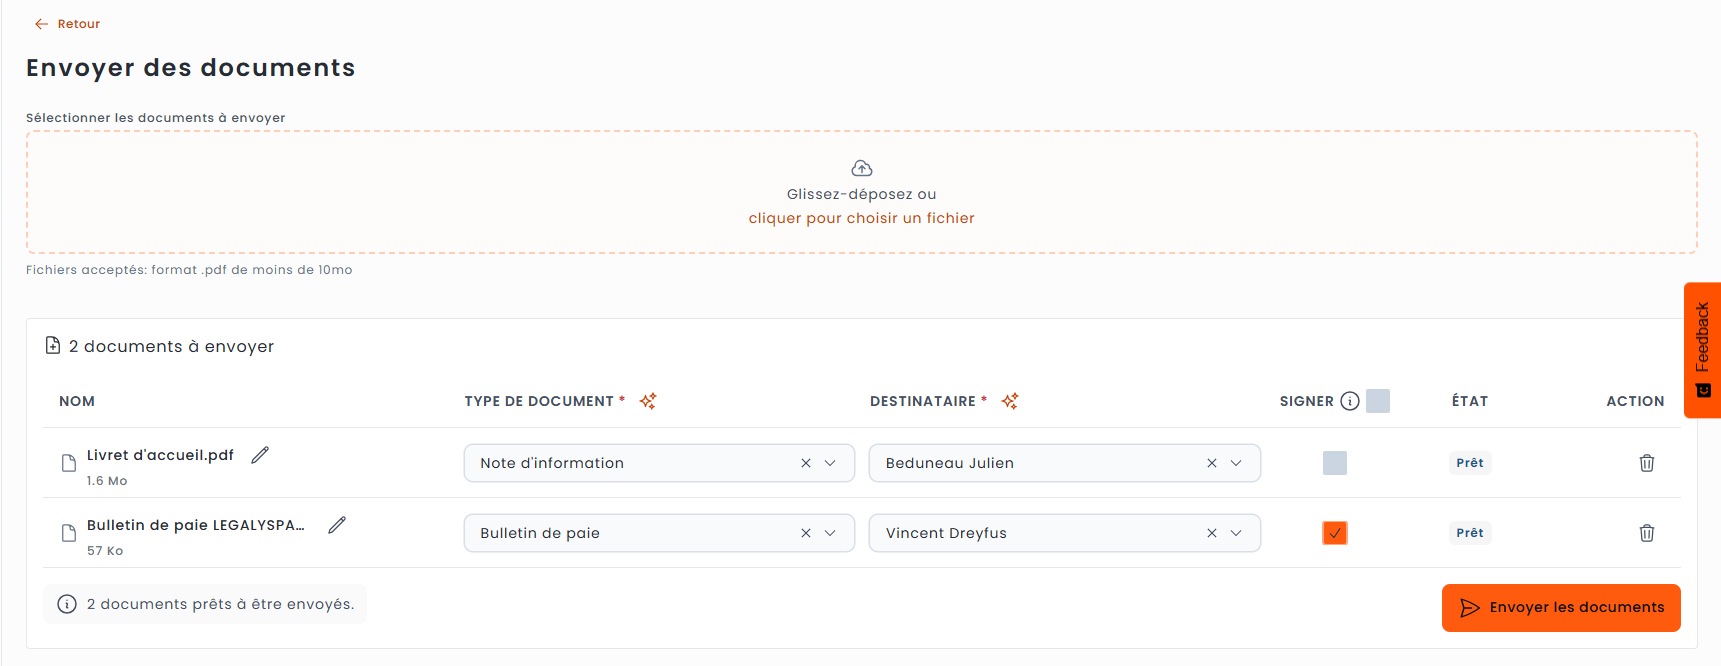The width and height of the screenshot is (1721, 666).
Task: Toggle the Signer select-all checkbox in header
Action: [1378, 401]
